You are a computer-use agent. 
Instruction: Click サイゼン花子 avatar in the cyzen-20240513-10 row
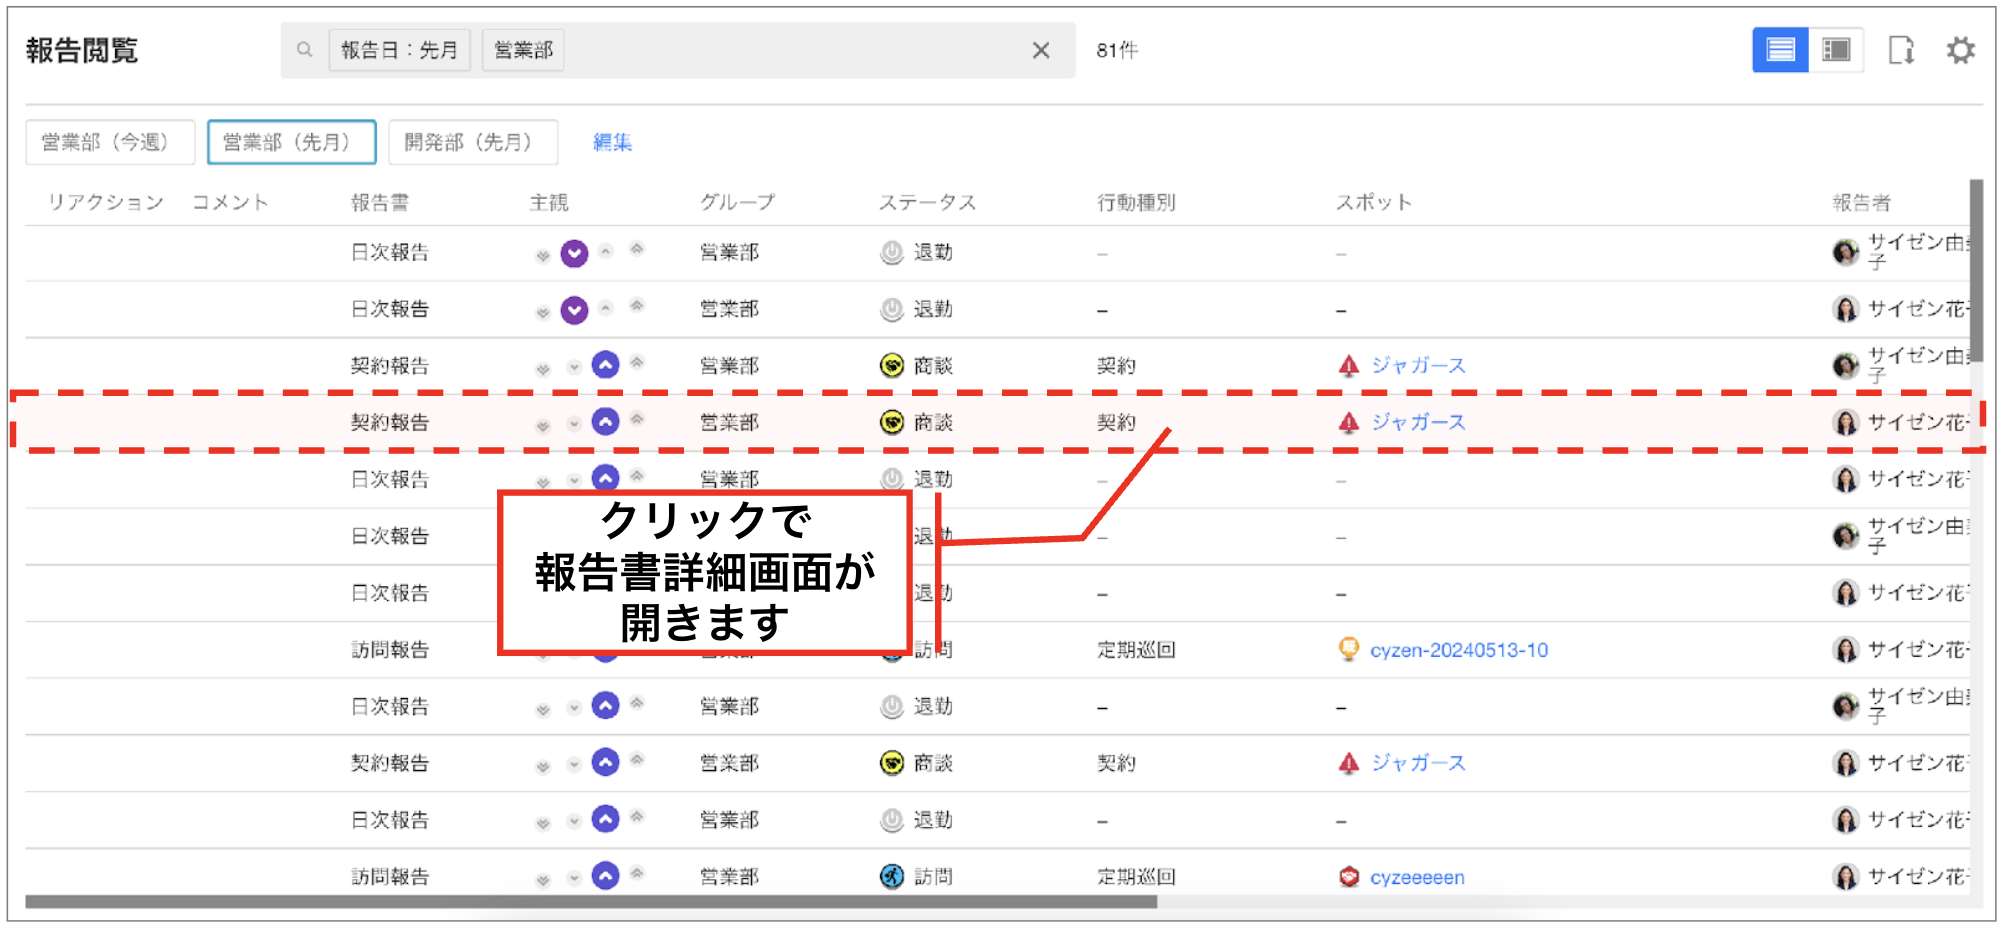pos(1846,650)
